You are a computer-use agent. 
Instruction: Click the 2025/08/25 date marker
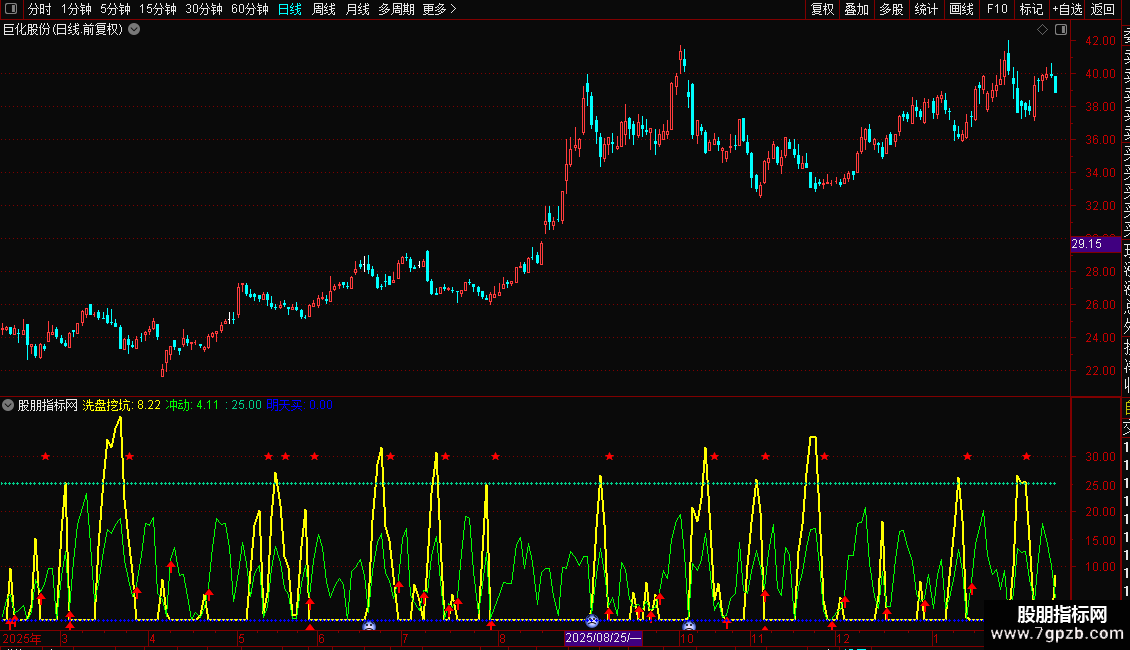pos(602,638)
